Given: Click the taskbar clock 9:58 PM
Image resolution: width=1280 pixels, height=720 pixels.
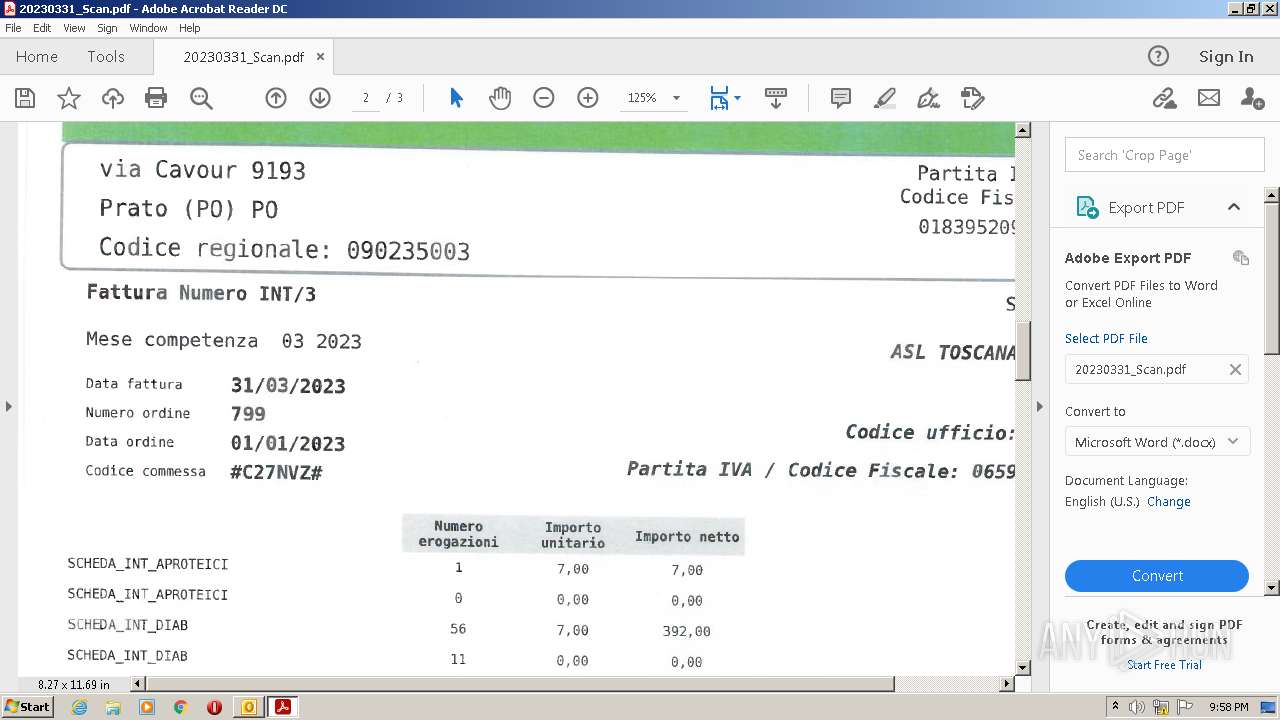Looking at the screenshot, I should (x=1228, y=707).
